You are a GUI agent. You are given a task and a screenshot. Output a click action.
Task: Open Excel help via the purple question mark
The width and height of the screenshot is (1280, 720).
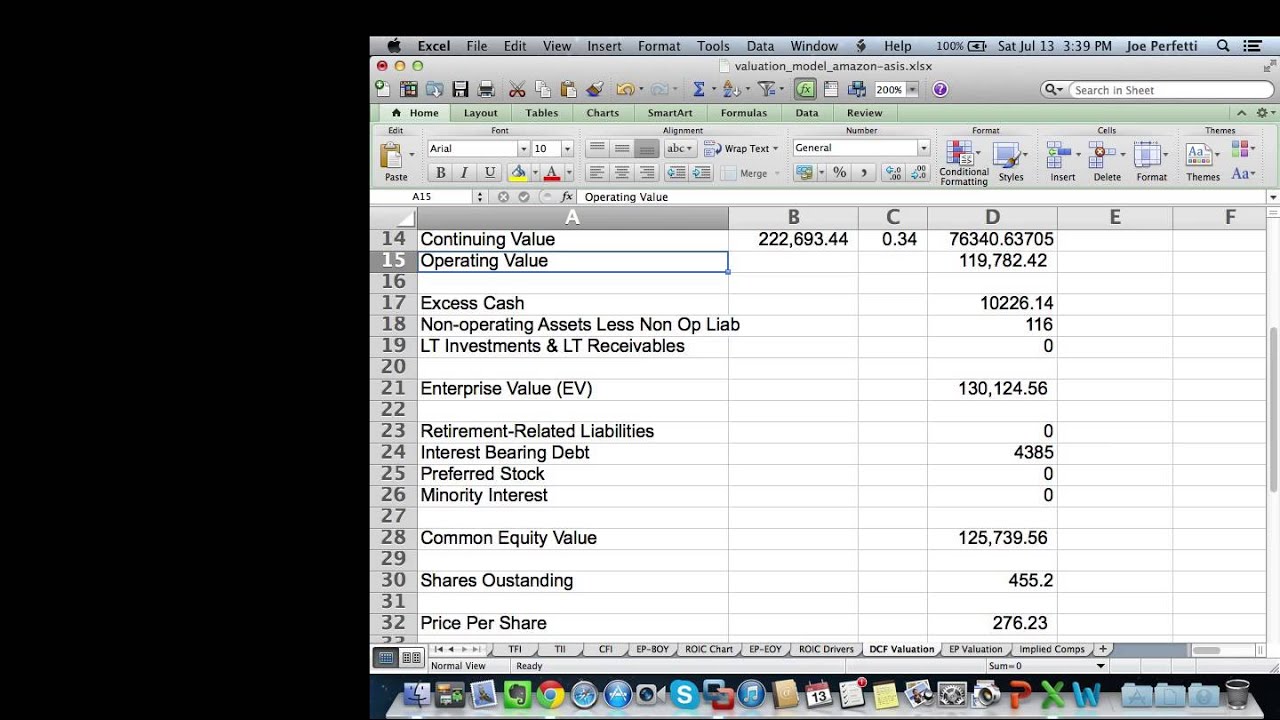[940, 89]
